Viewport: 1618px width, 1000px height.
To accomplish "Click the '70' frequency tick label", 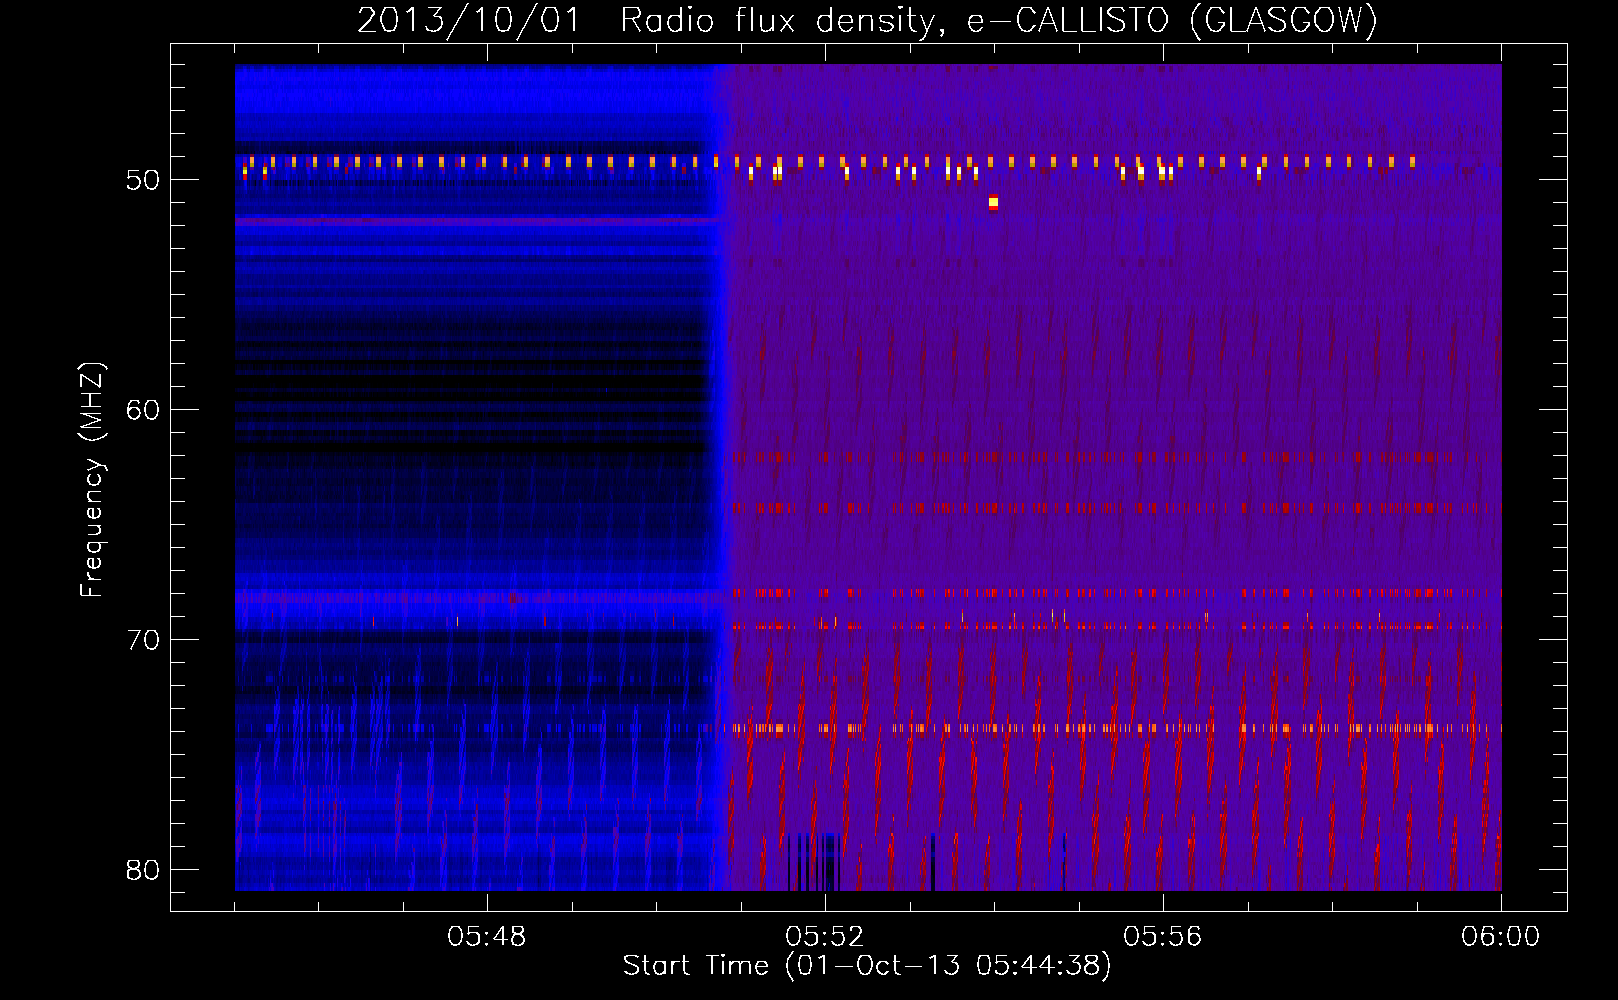I will pos(143,640).
